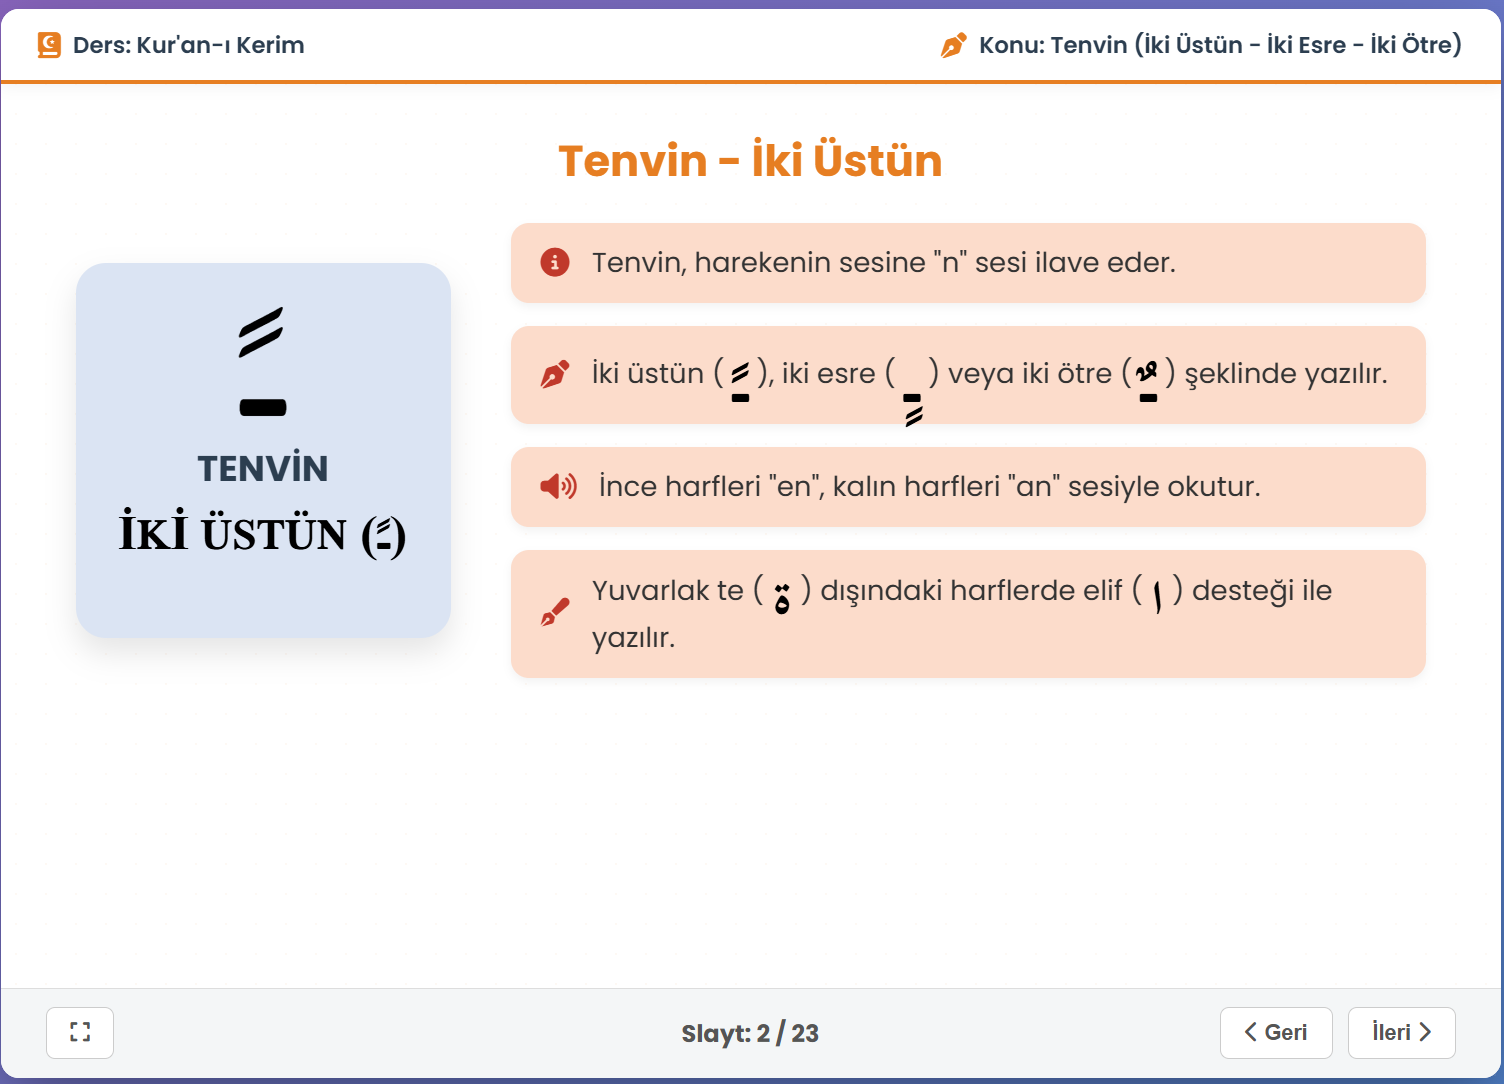This screenshot has height=1084, width=1504.
Task: Click the elif desteği explanation box
Action: pyautogui.click(x=968, y=614)
